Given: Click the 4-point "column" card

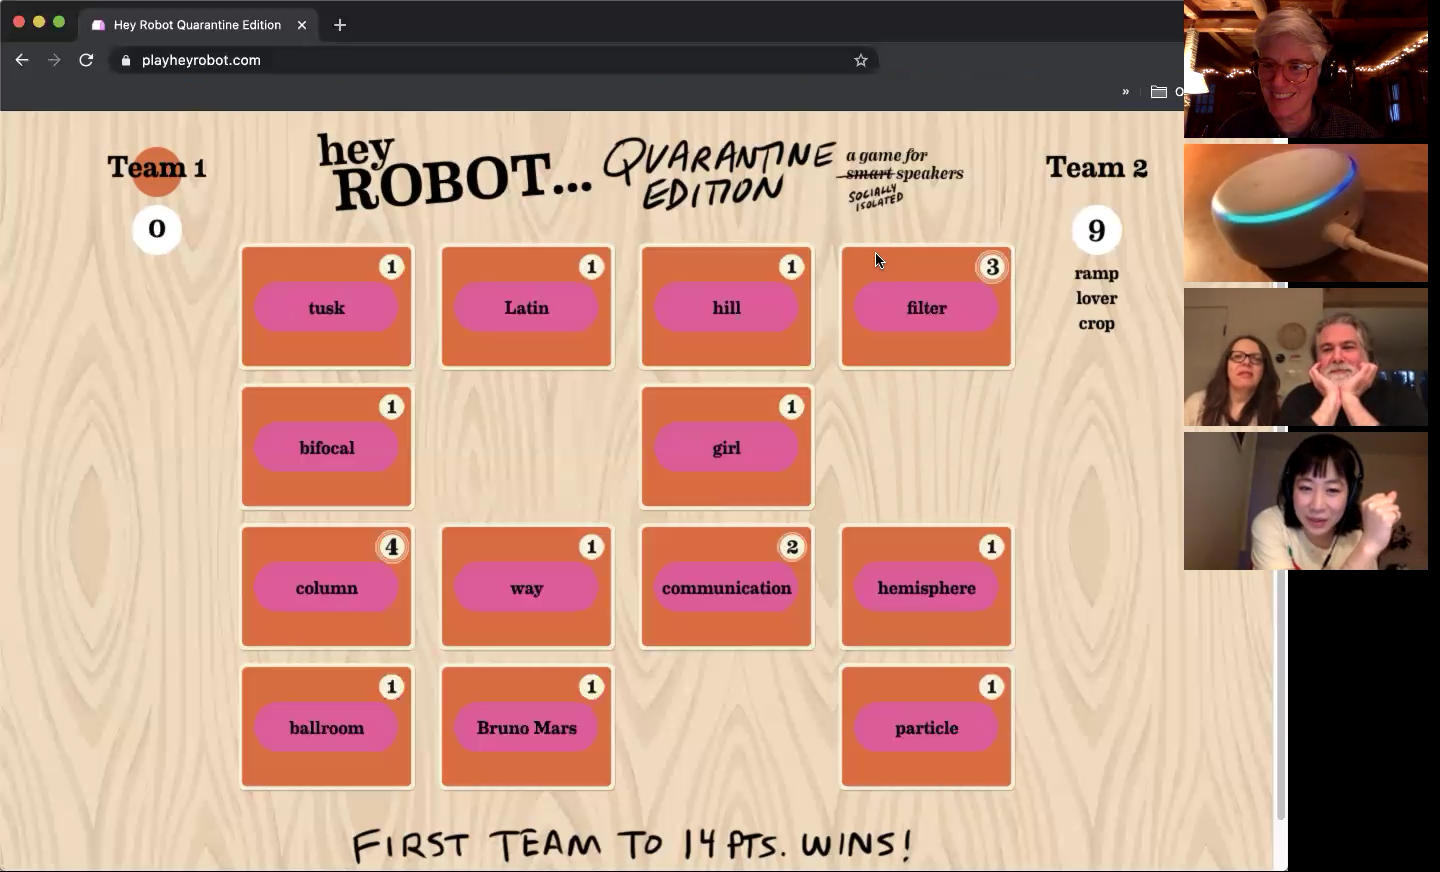Looking at the screenshot, I should click(x=327, y=588).
